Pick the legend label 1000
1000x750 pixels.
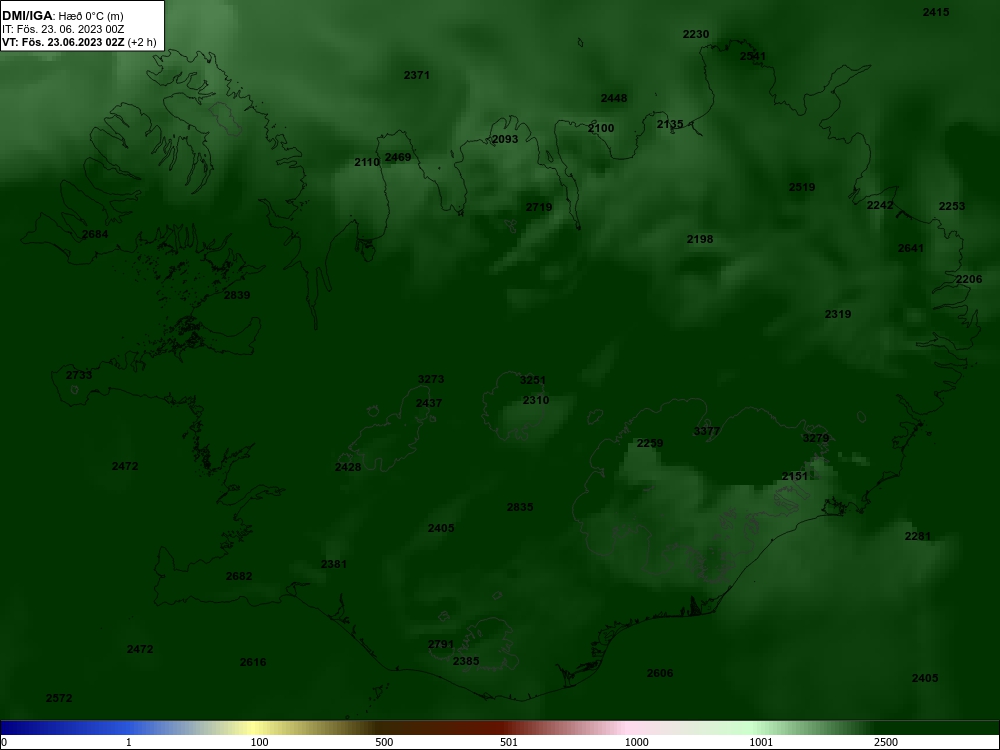click(x=636, y=742)
